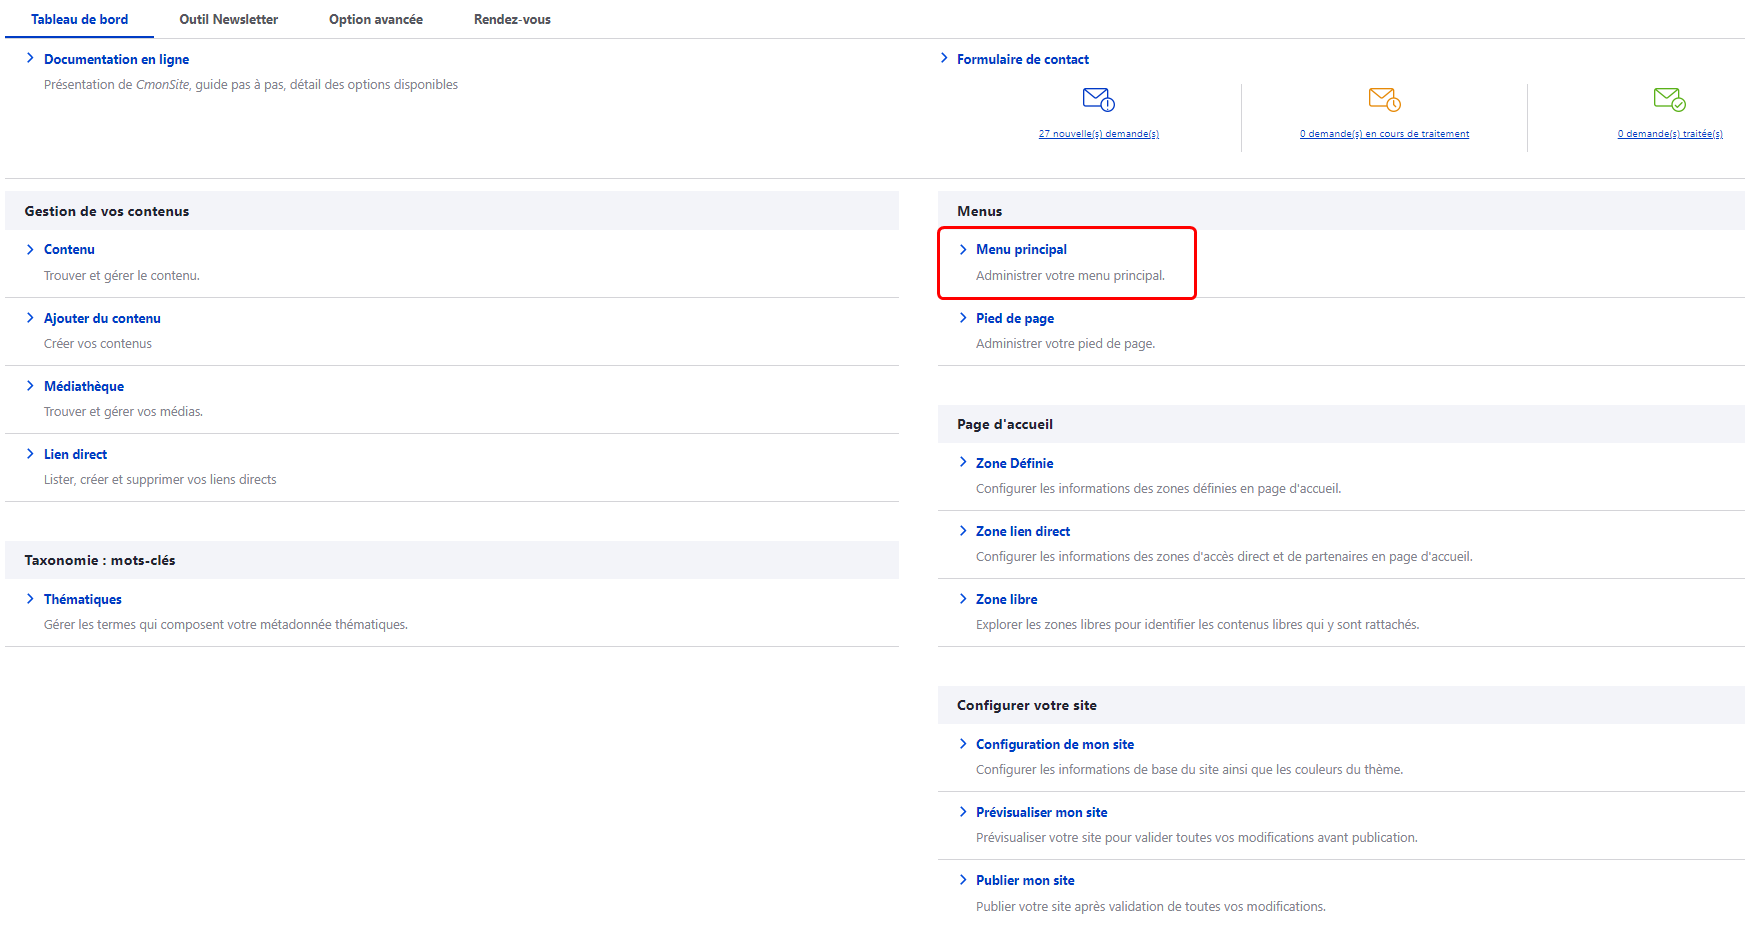The width and height of the screenshot is (1745, 928).
Task: Click the chevron beside Zone Définie
Action: [963, 463]
